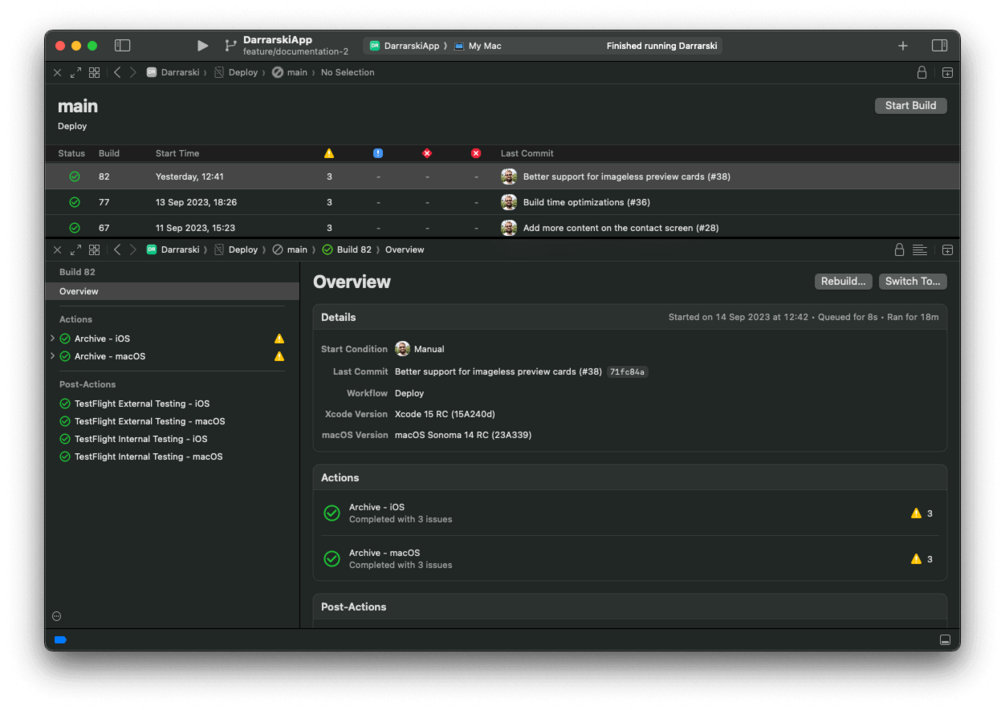Viewport: 1005px width, 710px height.
Task: Click the plus icon in the toolbar
Action: [x=902, y=45]
